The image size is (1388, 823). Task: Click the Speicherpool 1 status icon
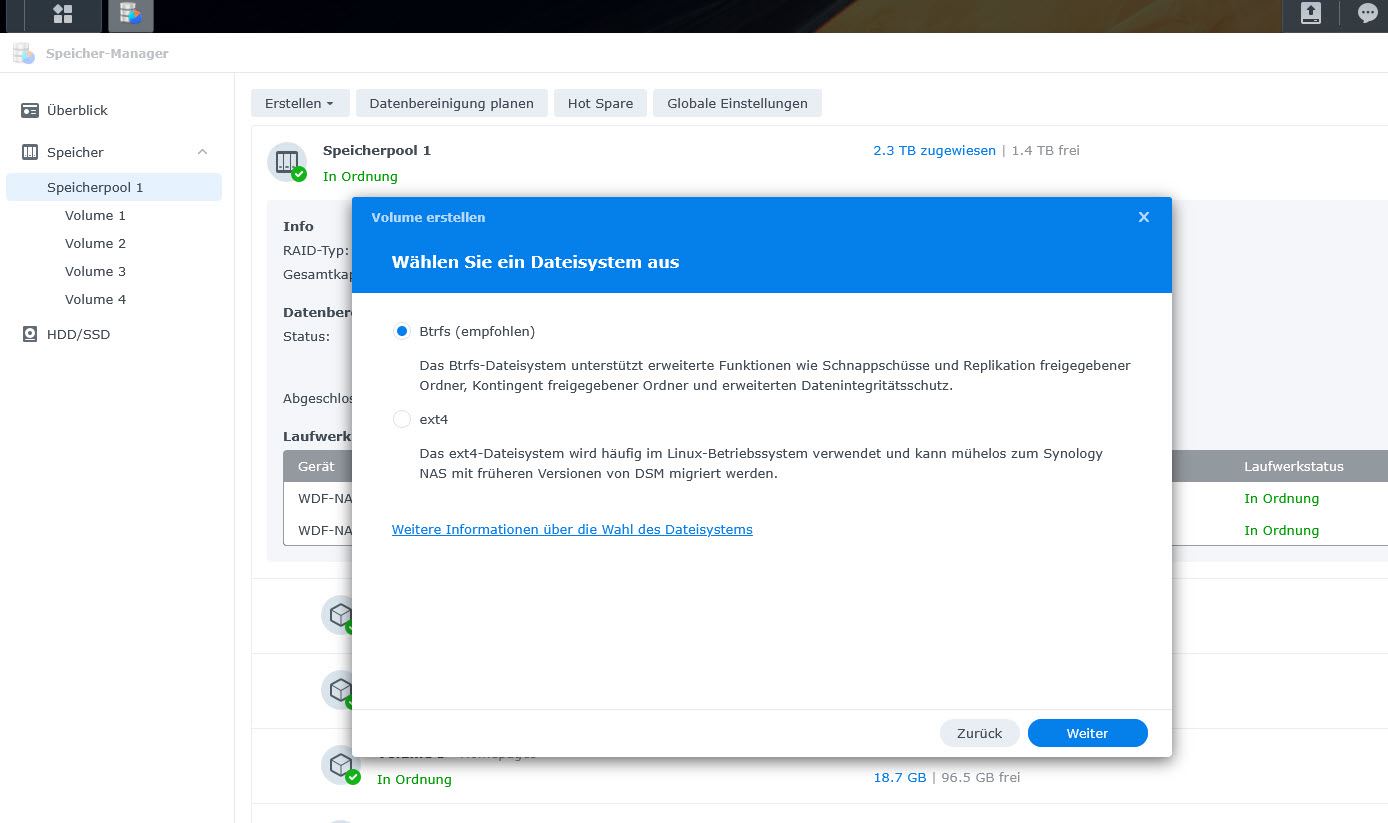point(287,162)
